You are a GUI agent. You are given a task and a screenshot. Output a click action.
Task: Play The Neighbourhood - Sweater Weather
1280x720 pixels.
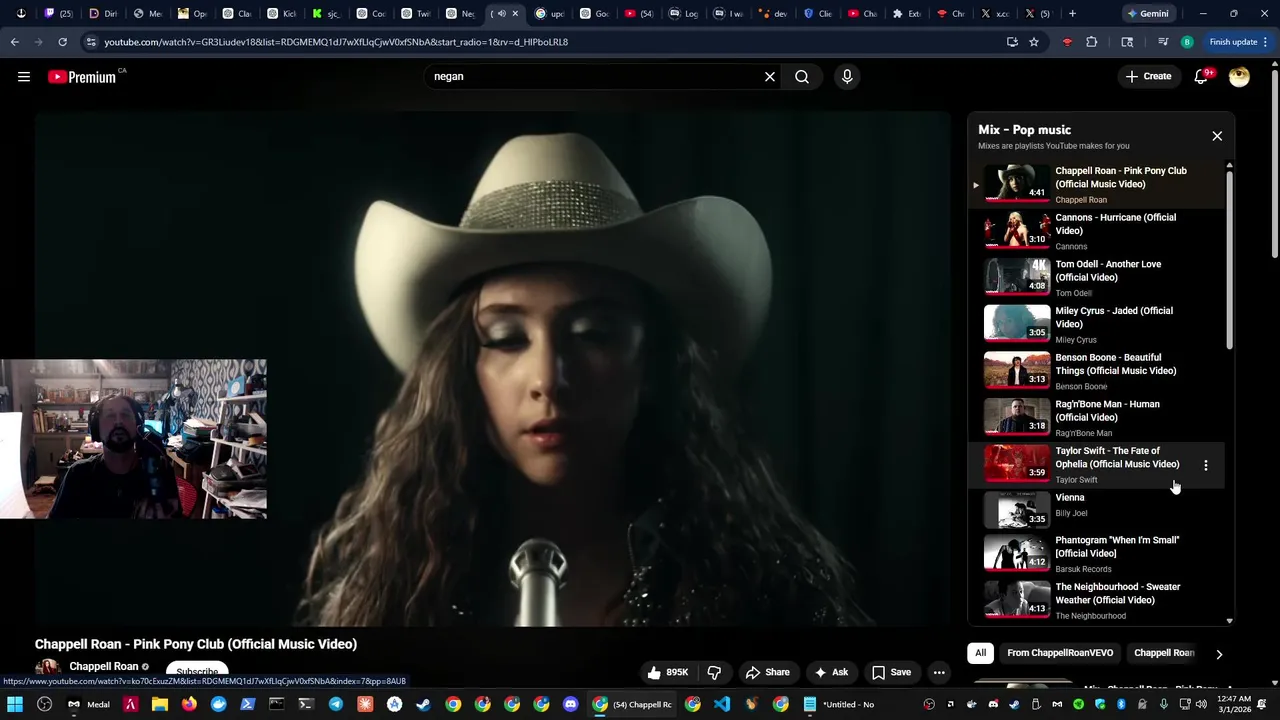pyautogui.click(x=1095, y=601)
